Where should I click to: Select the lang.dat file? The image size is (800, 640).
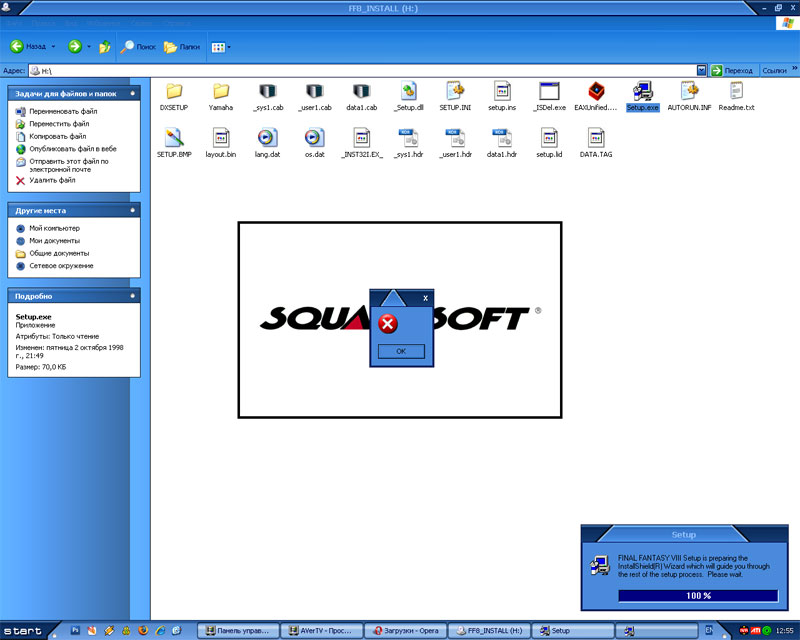coord(268,143)
